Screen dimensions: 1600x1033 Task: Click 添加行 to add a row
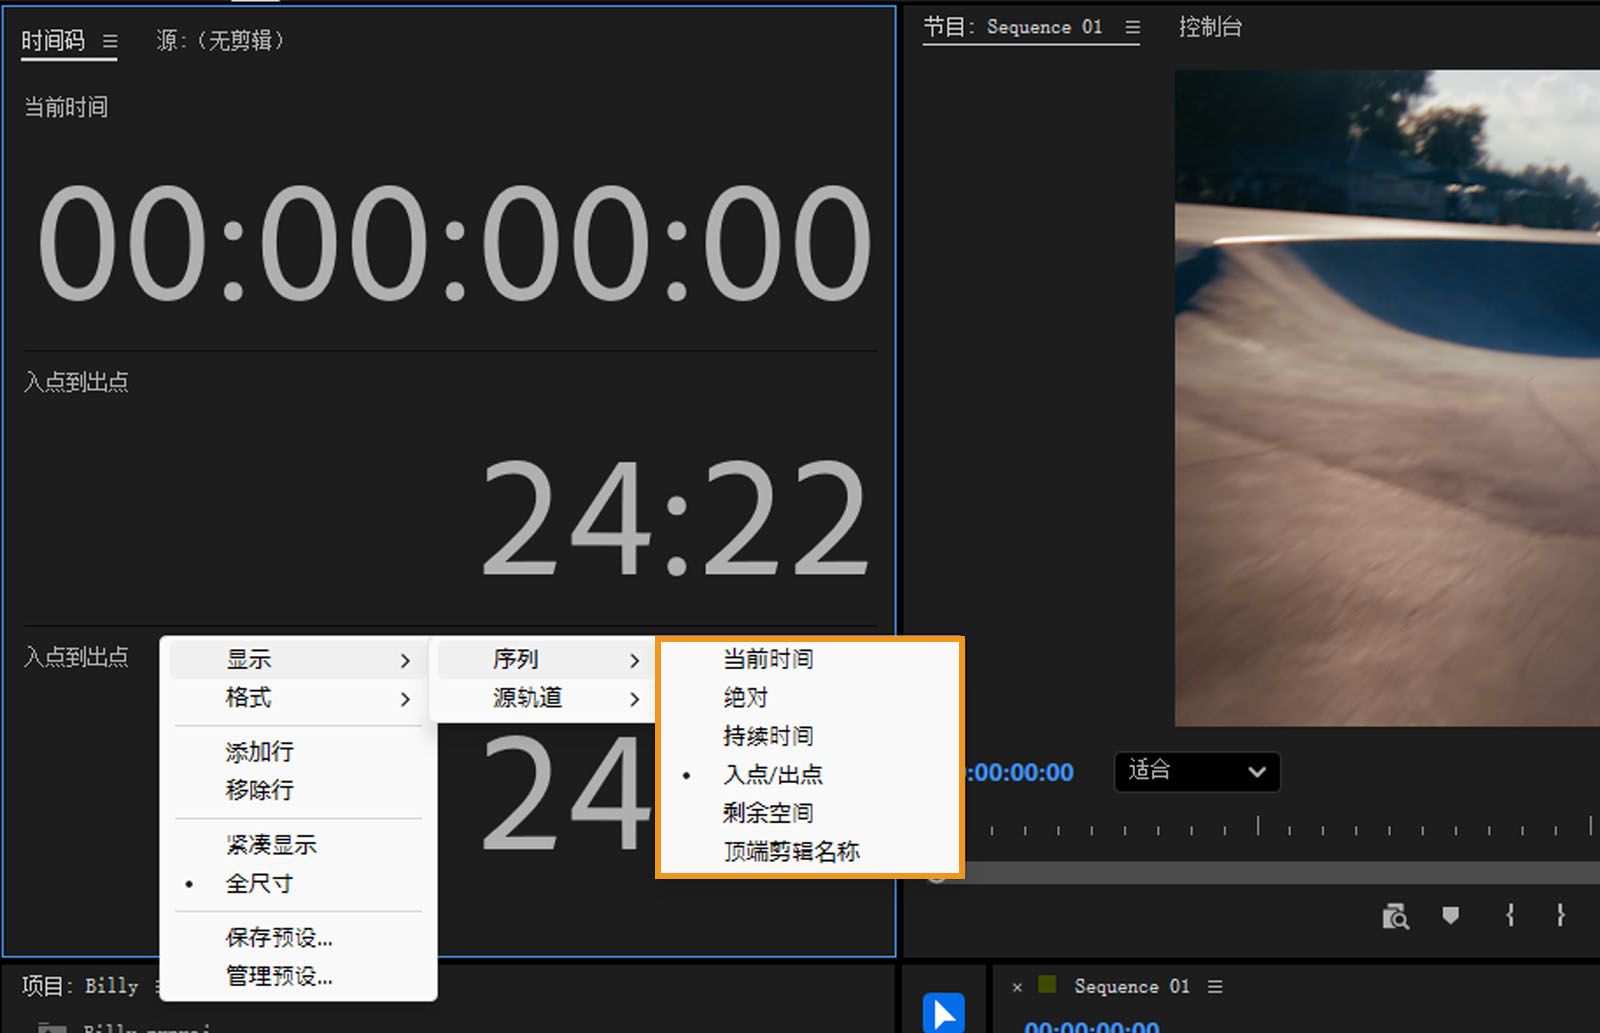pyautogui.click(x=256, y=751)
